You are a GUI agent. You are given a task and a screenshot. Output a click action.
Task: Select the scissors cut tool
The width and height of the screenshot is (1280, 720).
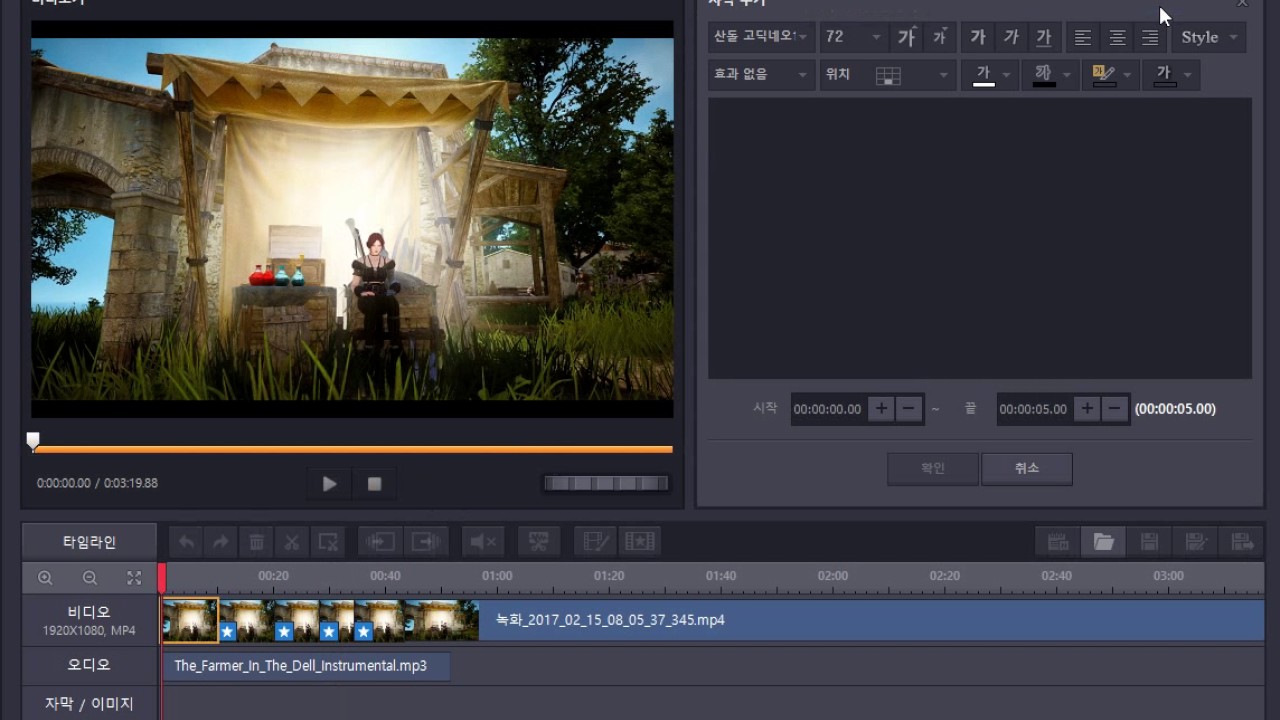tap(292, 542)
